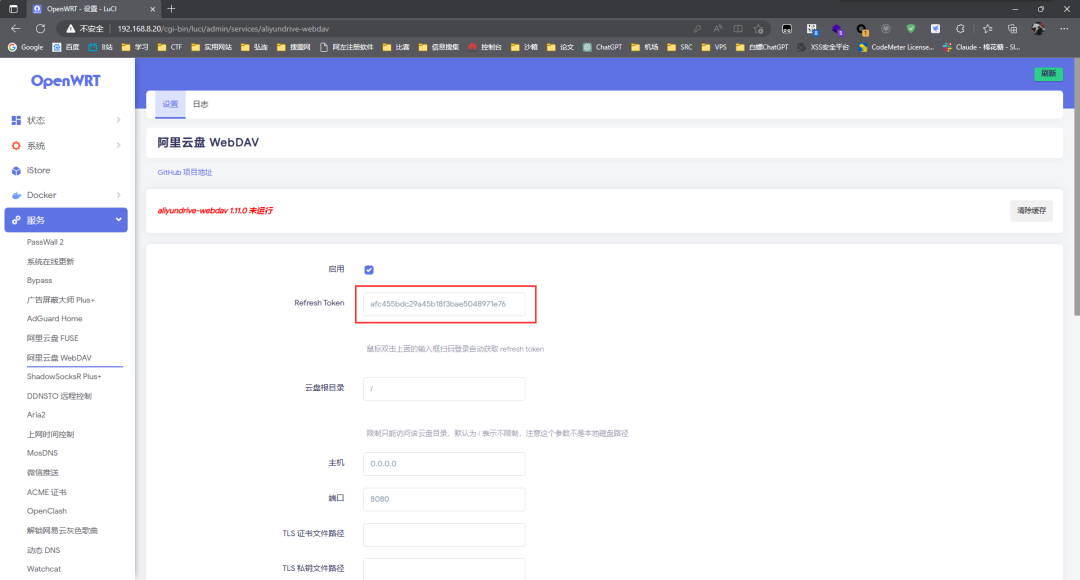This screenshot has height=580, width=1080.
Task: Open PassWall 2 in services menu
Action: tap(45, 242)
